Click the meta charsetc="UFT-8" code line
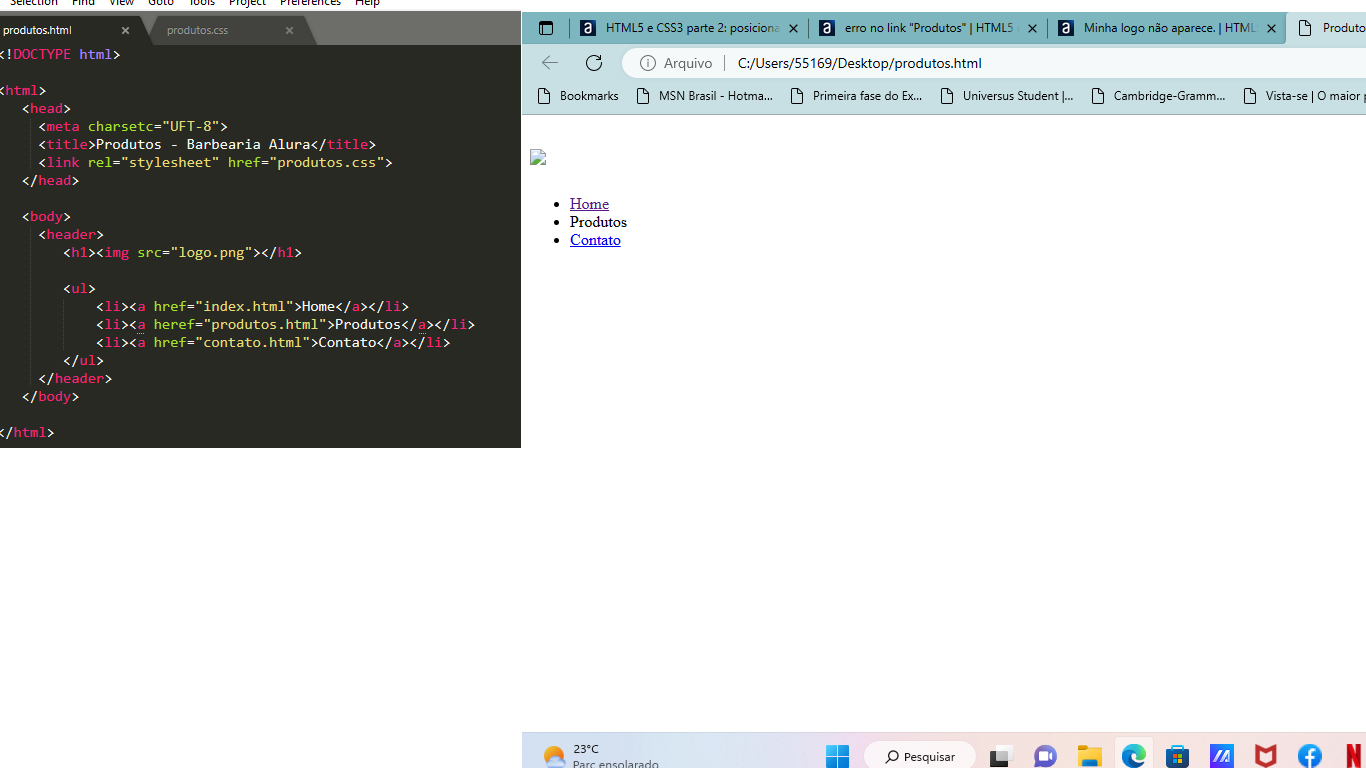 click(133, 126)
